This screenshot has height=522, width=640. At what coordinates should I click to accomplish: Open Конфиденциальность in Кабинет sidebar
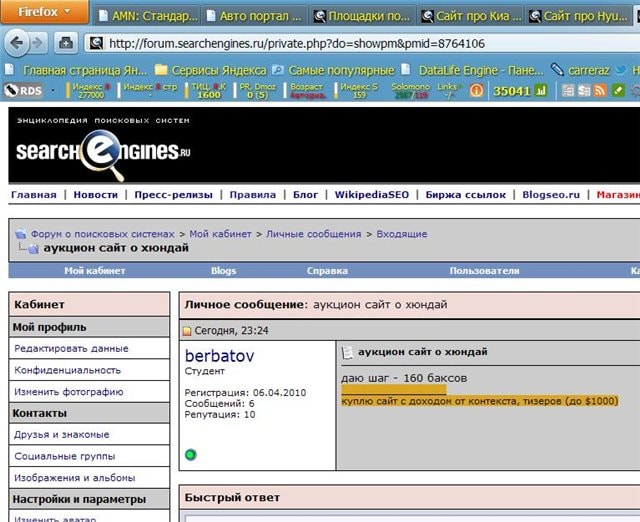click(68, 370)
